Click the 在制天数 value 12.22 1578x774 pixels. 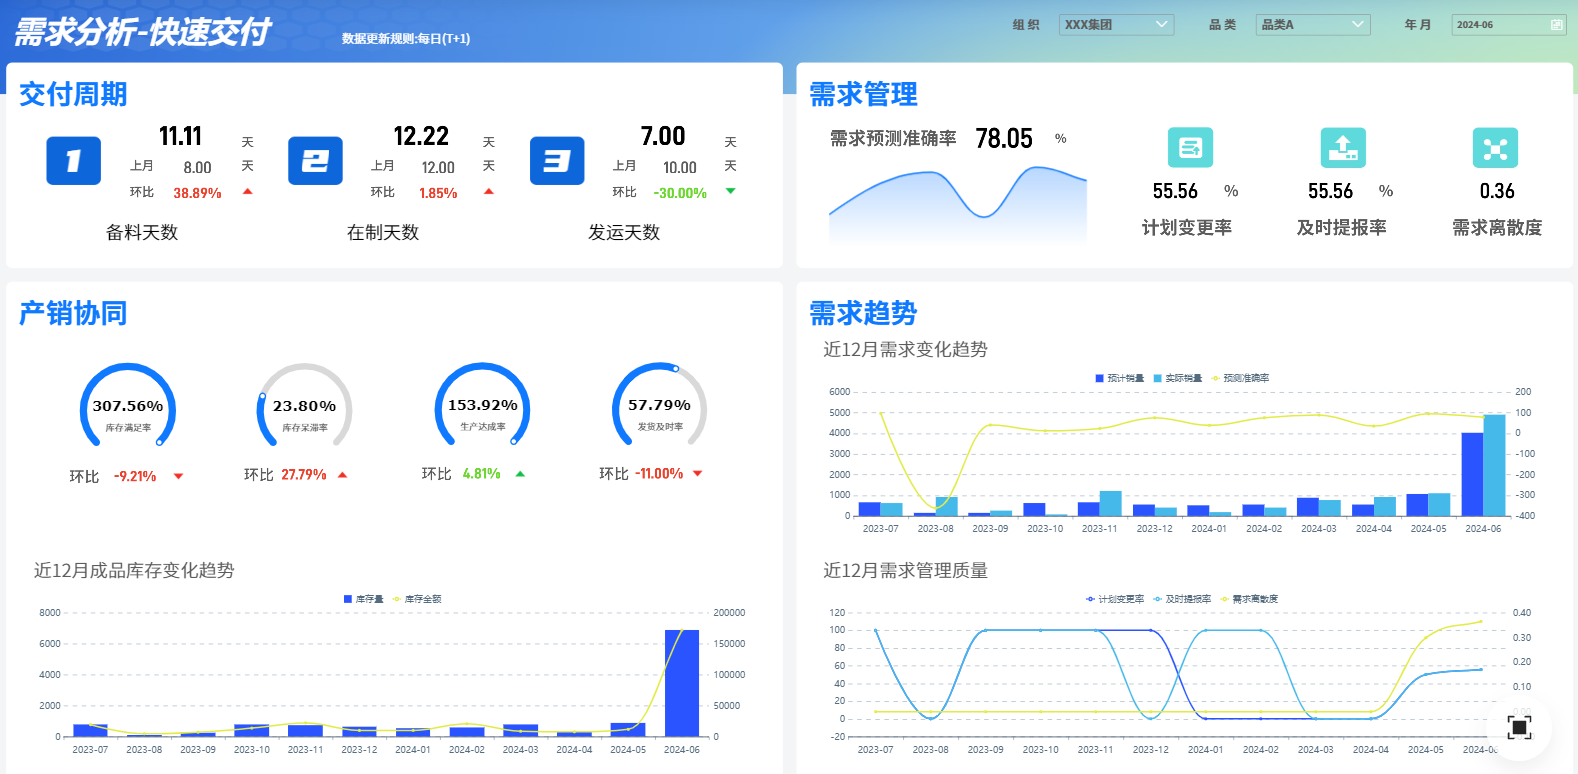(421, 136)
